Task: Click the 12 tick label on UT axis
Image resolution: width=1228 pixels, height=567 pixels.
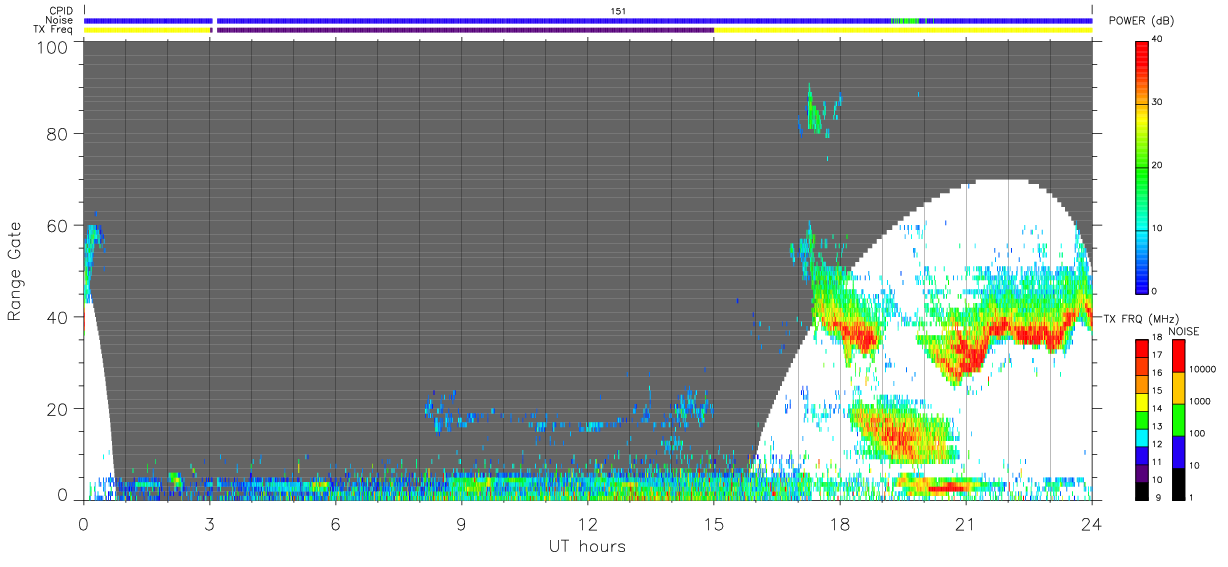Action: [587, 523]
